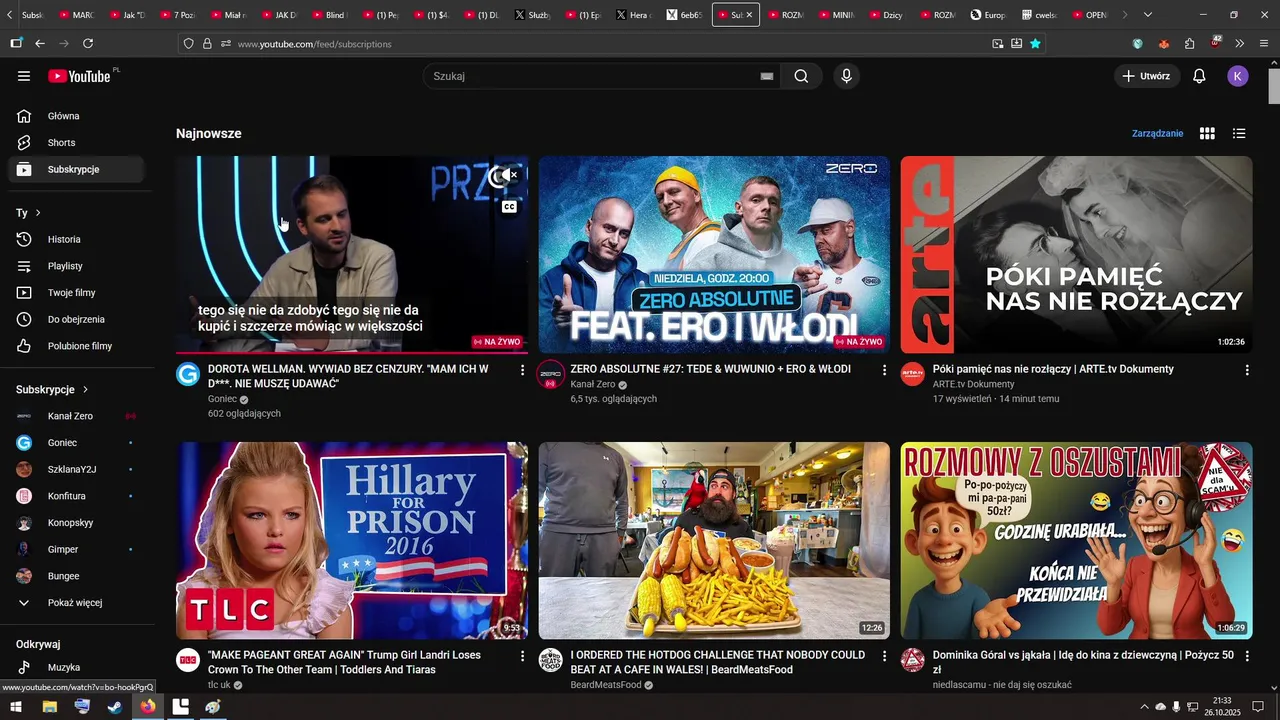Screen dimensions: 1280x720
Task: Show hidden system tray icons
Action: coord(1144,707)
